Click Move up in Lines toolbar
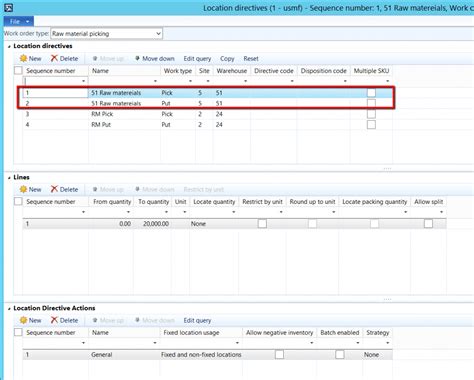This screenshot has width=474, height=380. (x=108, y=190)
